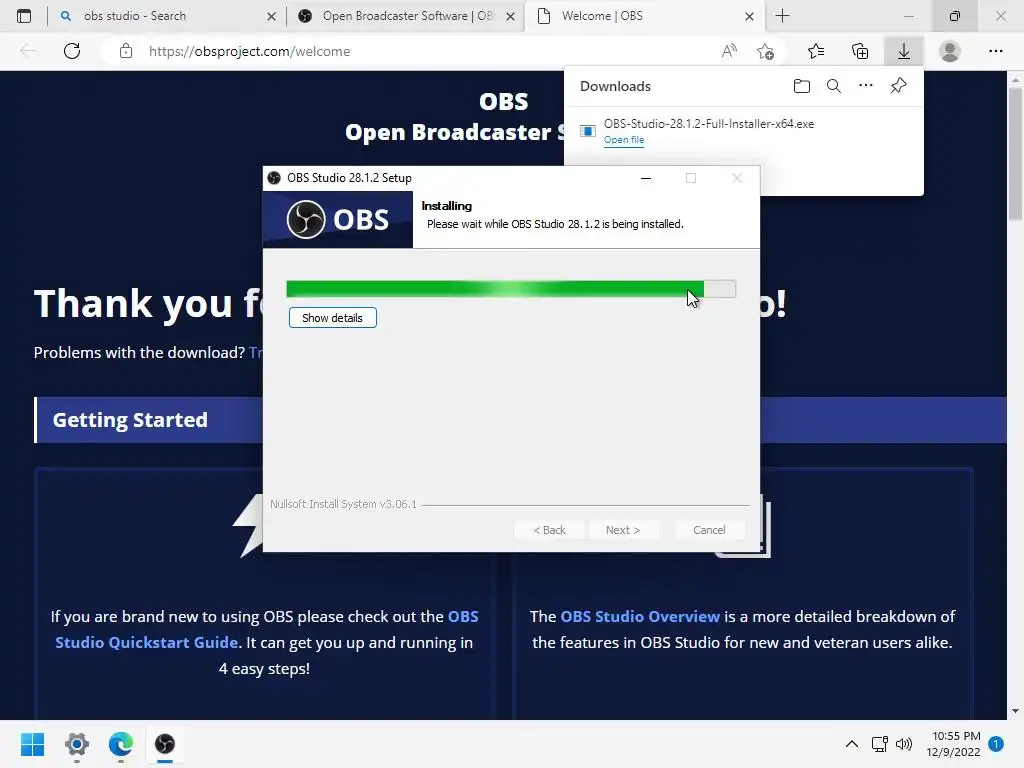Image resolution: width=1024 pixels, height=768 pixels.
Task: Click the Nullsoft Install System v3.06.1 text
Action: (x=343, y=504)
